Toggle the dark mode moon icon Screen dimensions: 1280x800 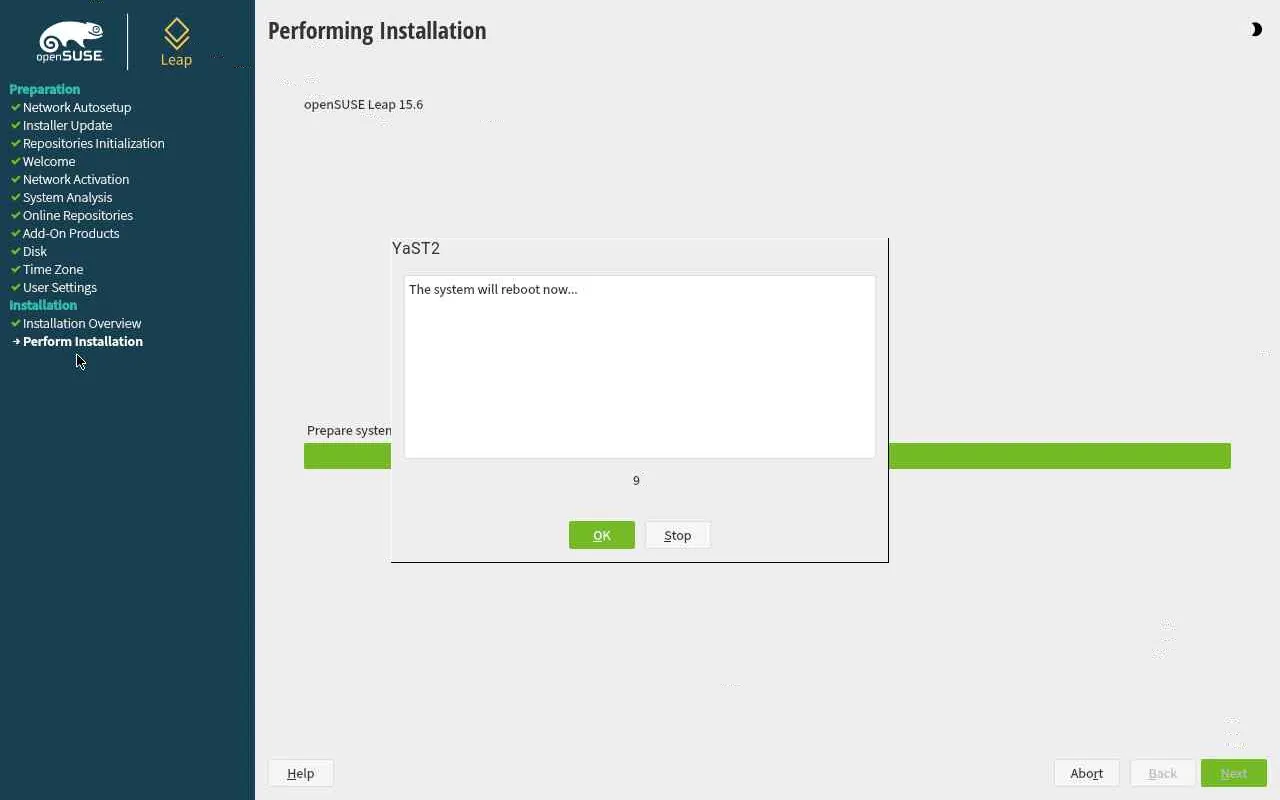click(x=1256, y=30)
